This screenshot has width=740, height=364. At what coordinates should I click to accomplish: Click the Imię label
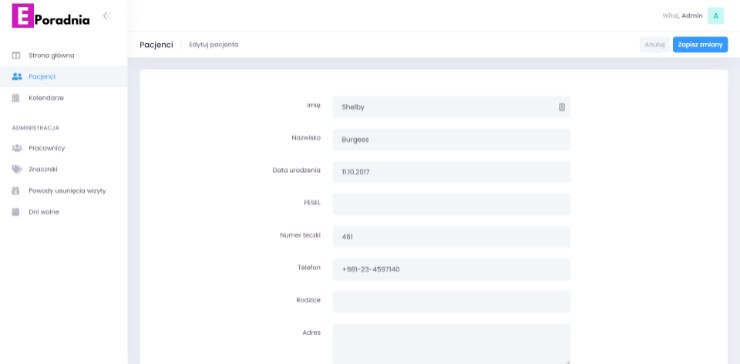coord(313,105)
